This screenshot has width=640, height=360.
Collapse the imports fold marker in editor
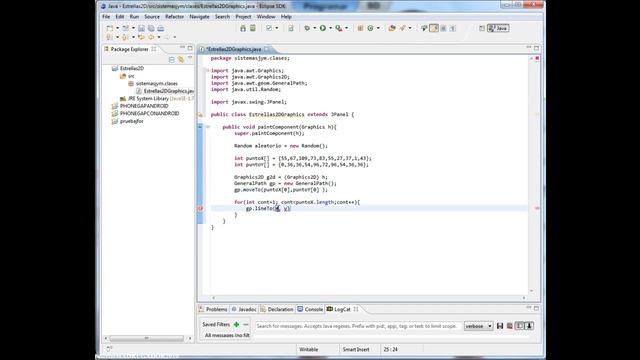point(207,71)
